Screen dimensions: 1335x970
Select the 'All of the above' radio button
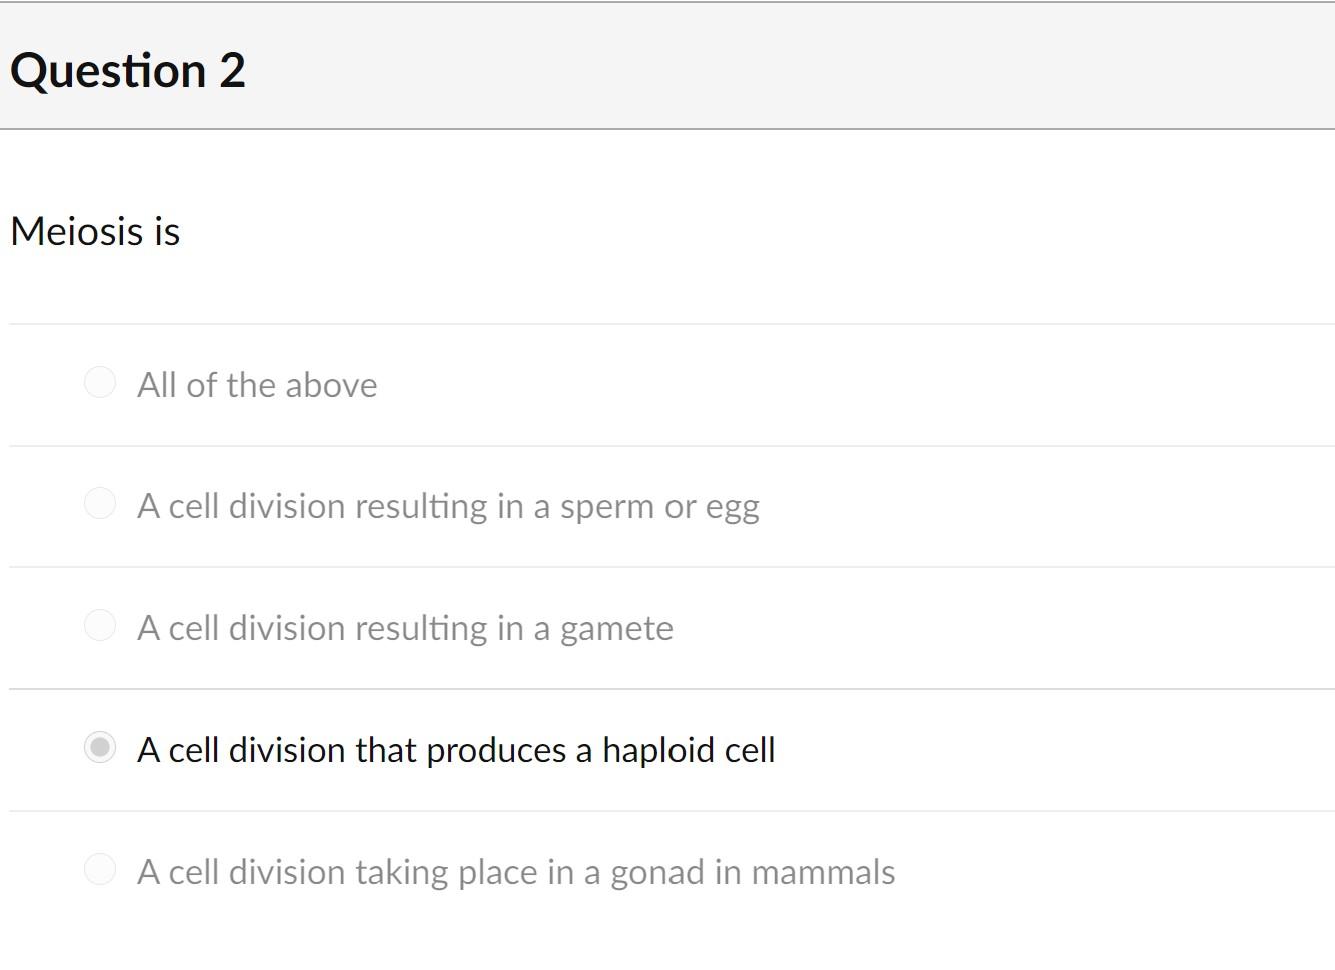click(100, 382)
